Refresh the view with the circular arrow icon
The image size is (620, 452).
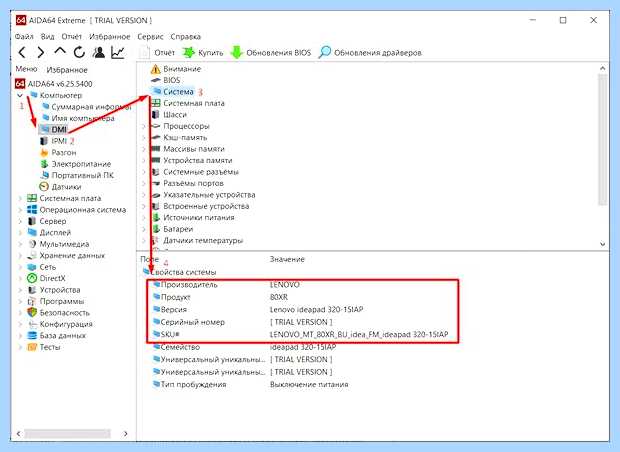(79, 52)
